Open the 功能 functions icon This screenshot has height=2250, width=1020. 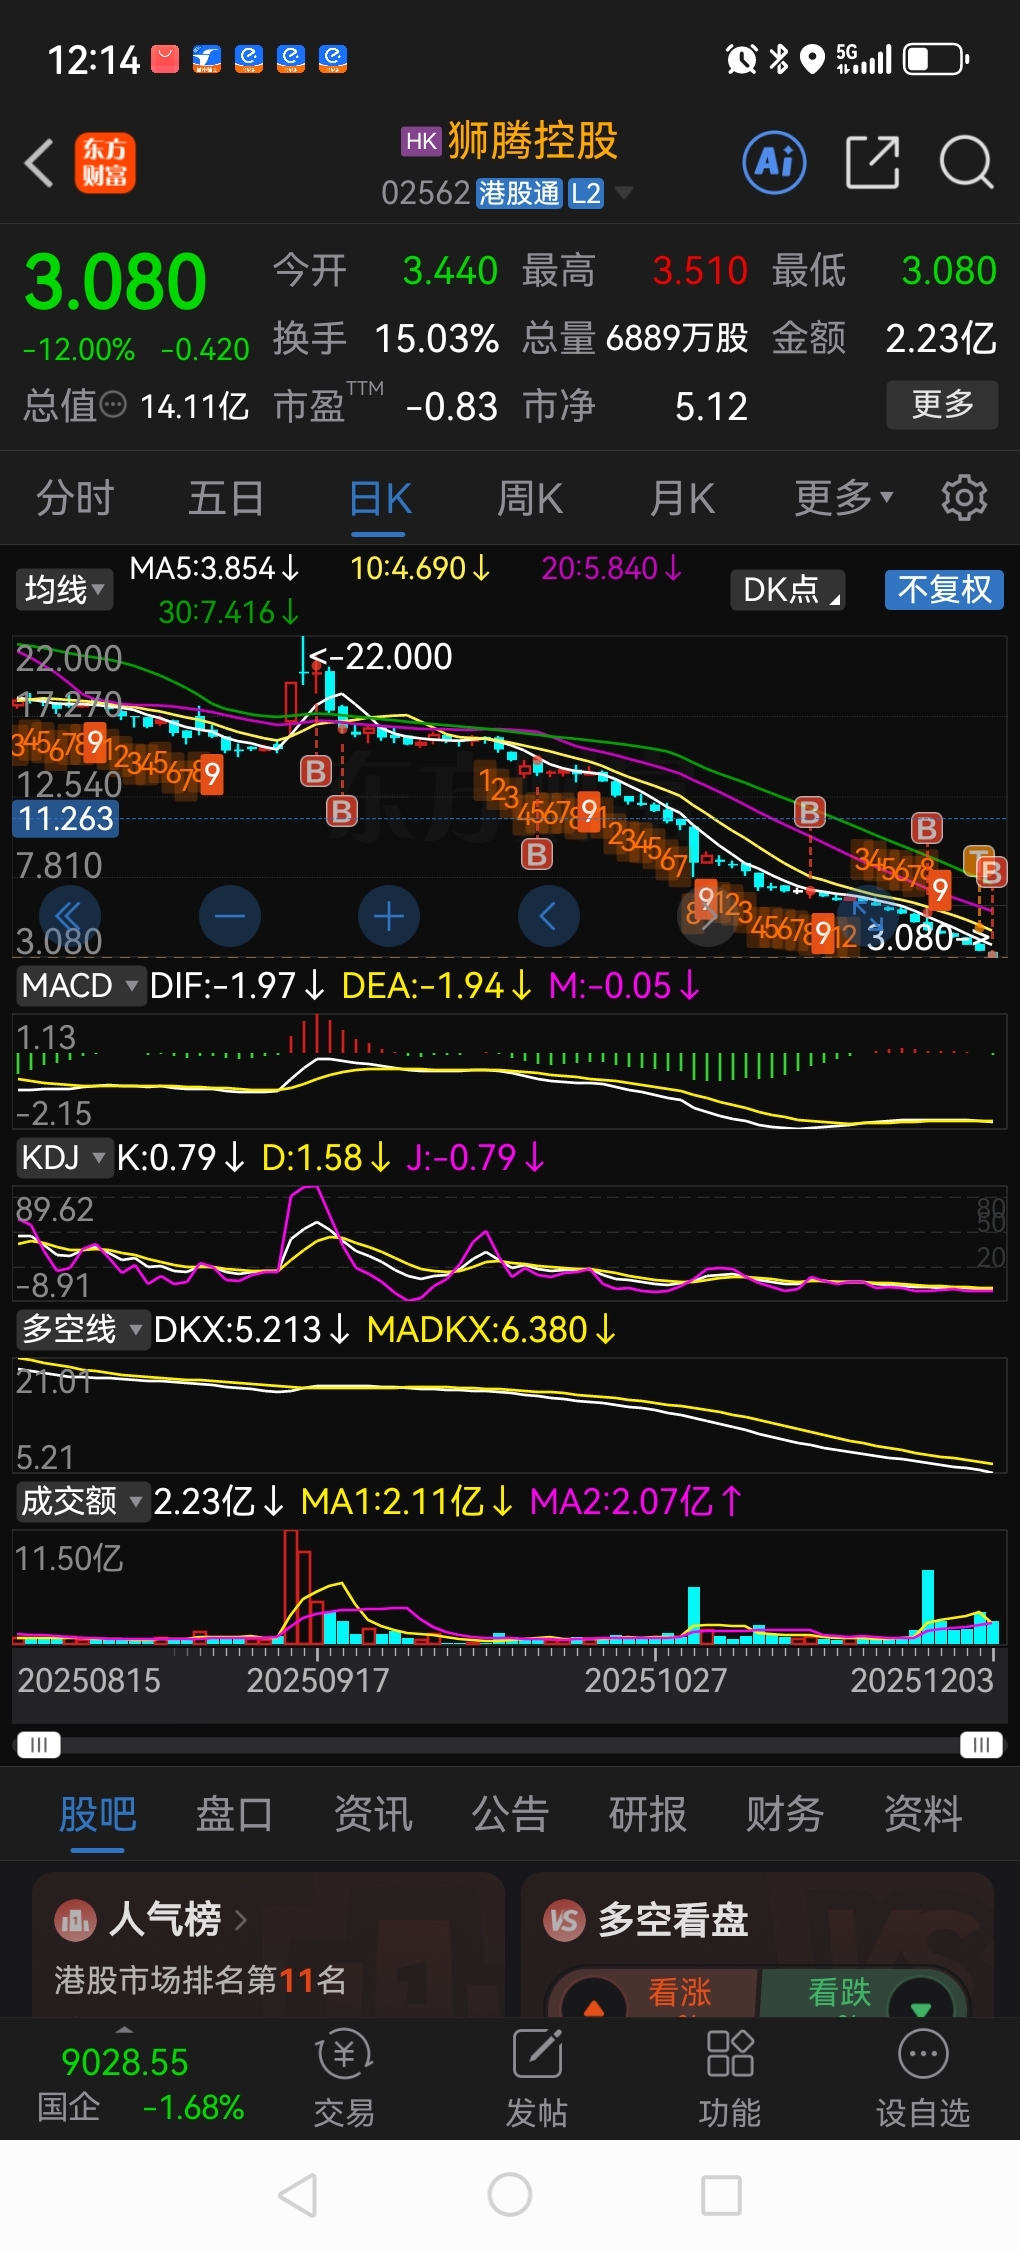tap(730, 2076)
